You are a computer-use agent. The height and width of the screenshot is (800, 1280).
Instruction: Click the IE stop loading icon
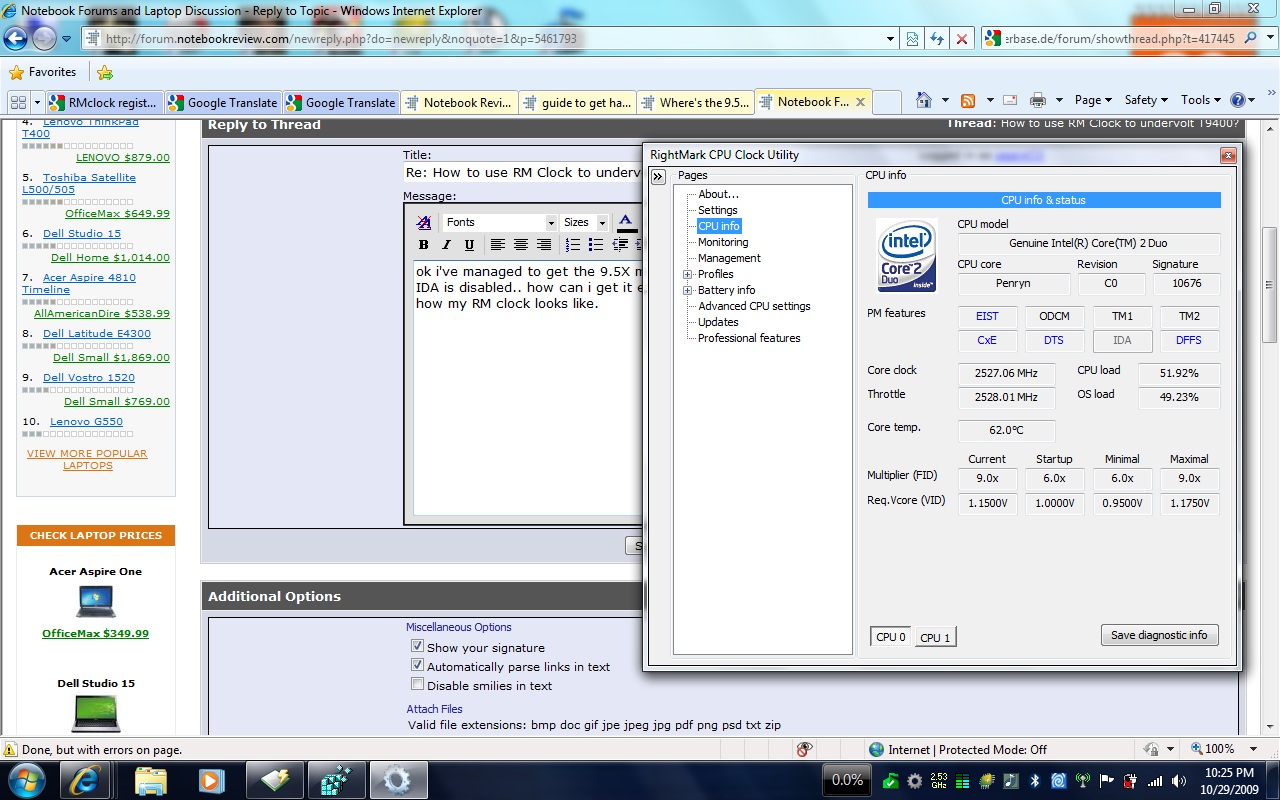click(961, 39)
